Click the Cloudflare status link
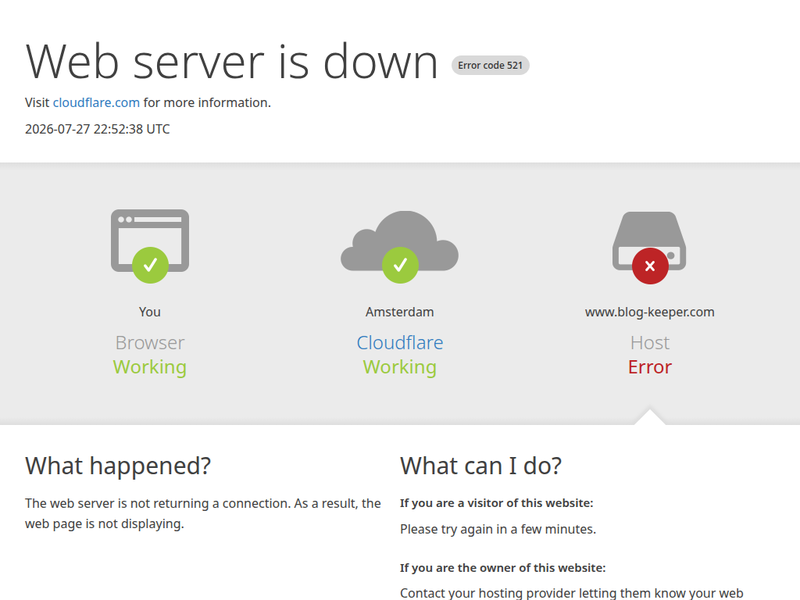Image resolution: width=800 pixels, height=600 pixels. [399, 342]
